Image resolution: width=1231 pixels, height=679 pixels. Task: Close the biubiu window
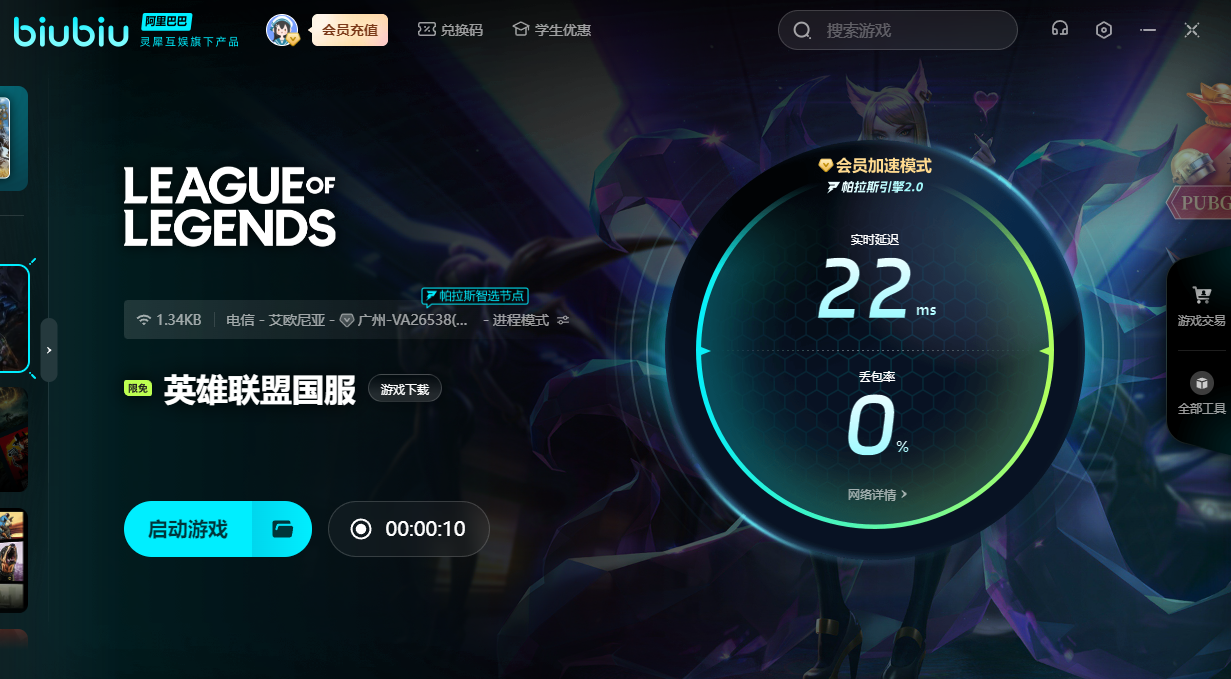pos(1192,30)
